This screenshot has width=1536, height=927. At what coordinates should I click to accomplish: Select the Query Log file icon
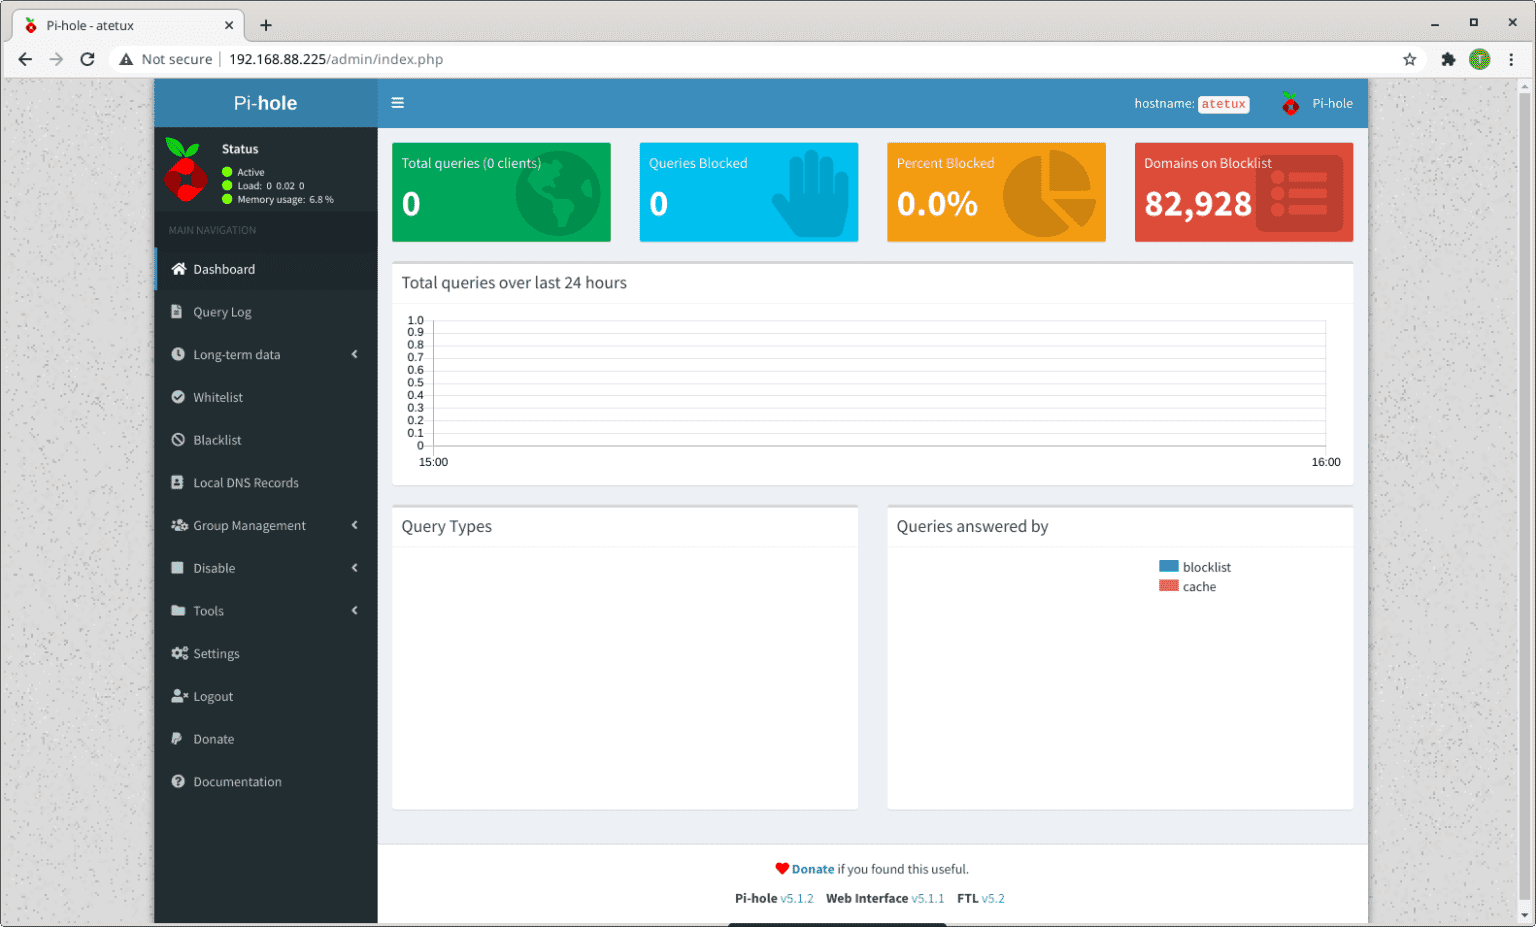coord(179,311)
